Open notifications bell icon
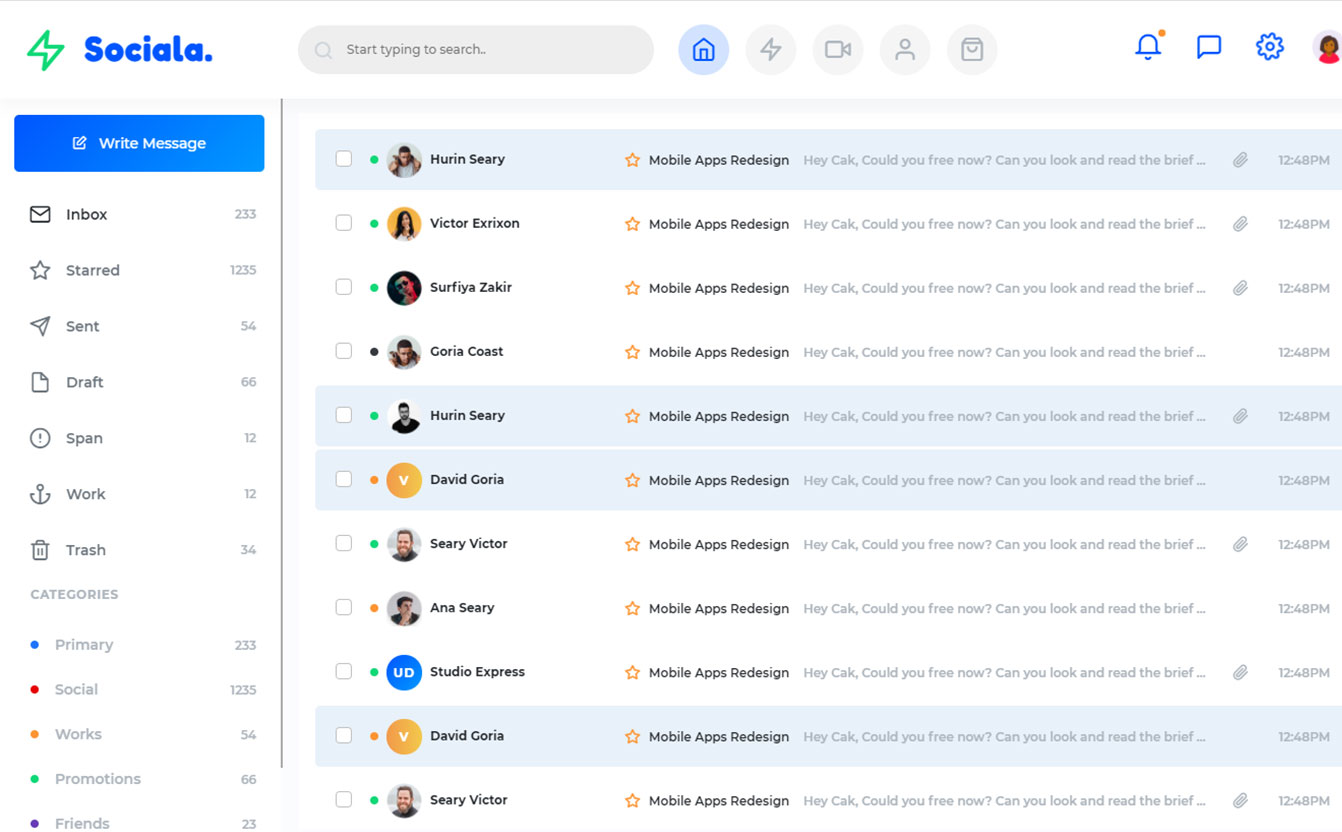Image resolution: width=1342 pixels, height=832 pixels. [x=1148, y=47]
